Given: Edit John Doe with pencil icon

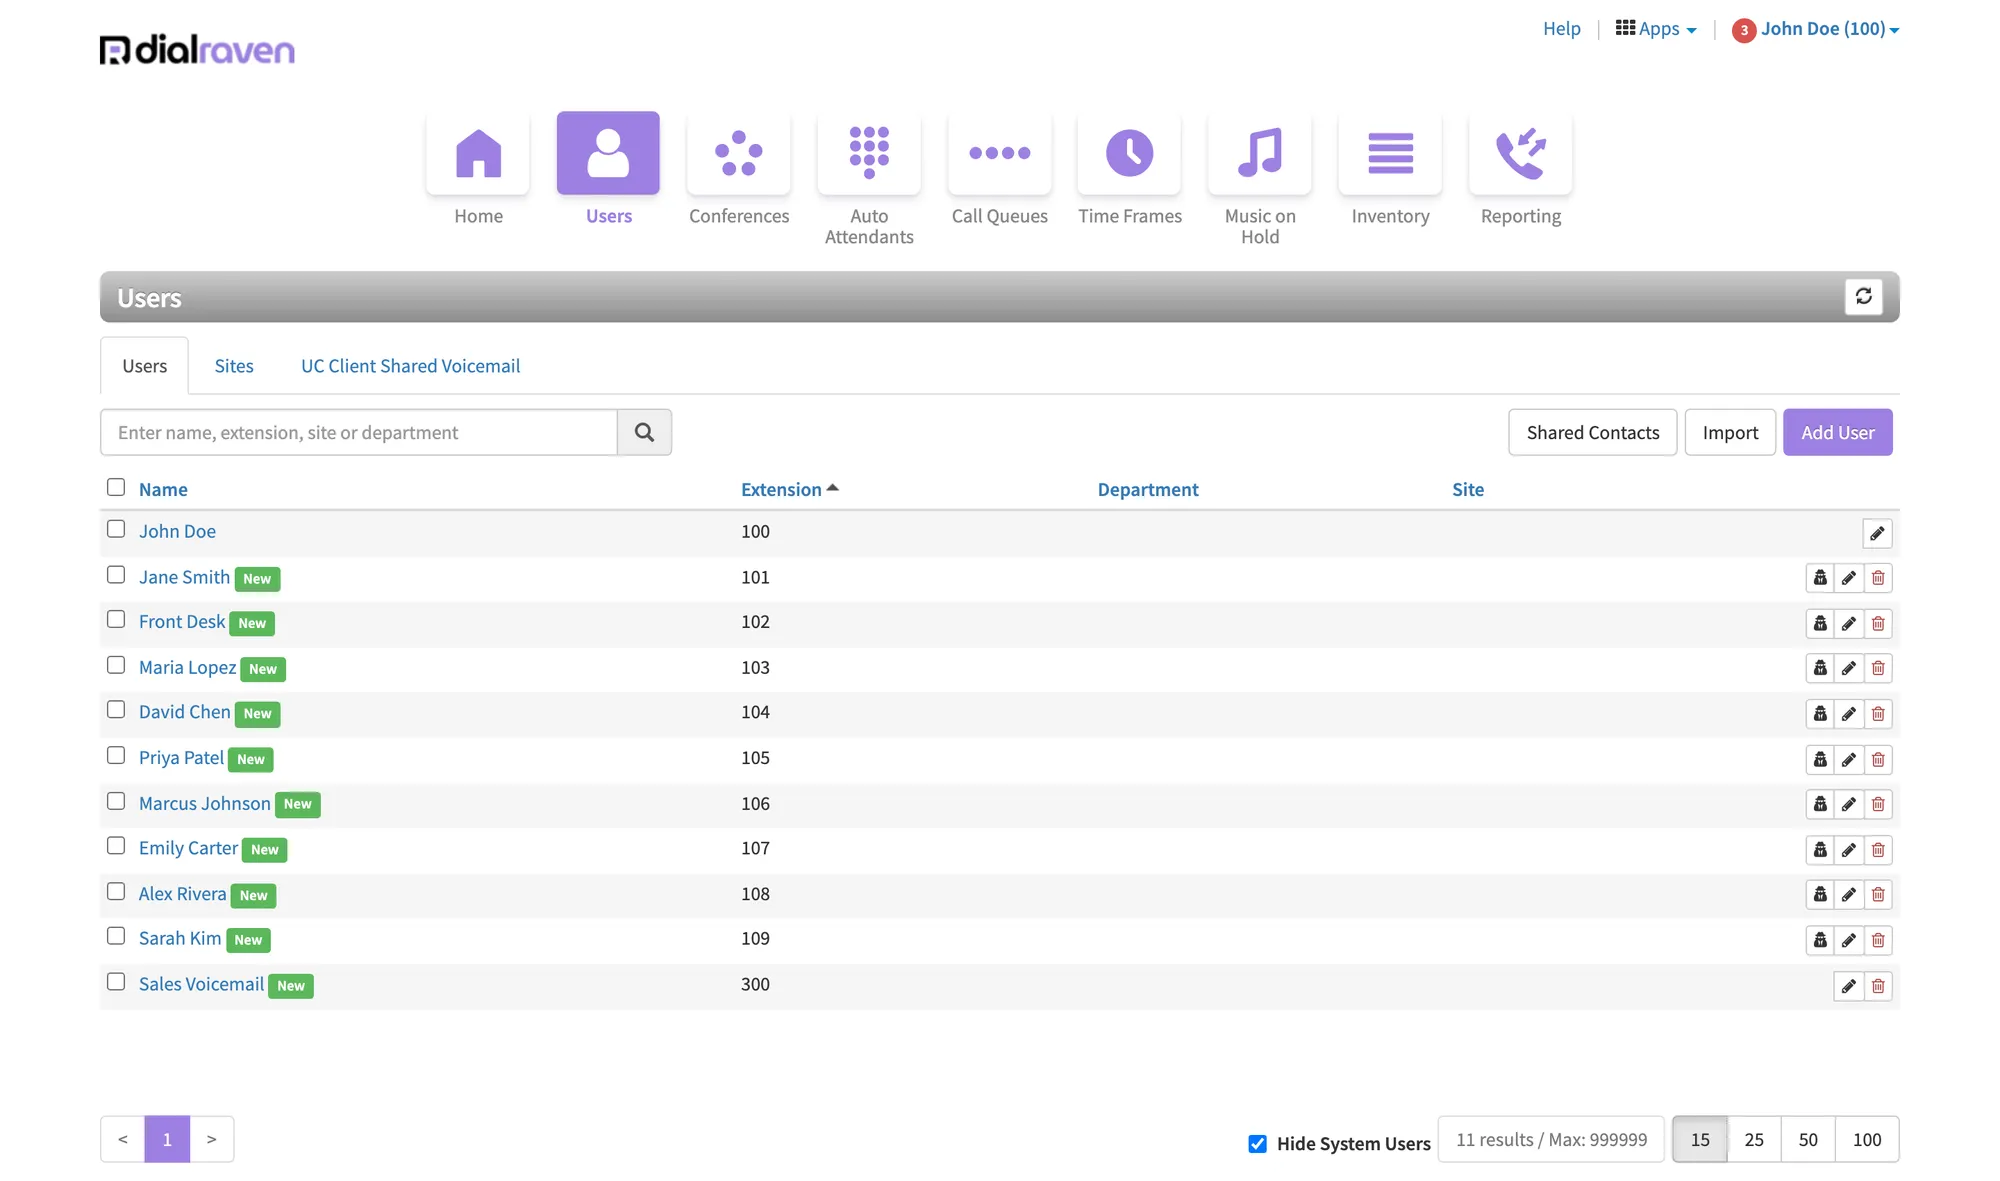Looking at the screenshot, I should pos(1877,533).
